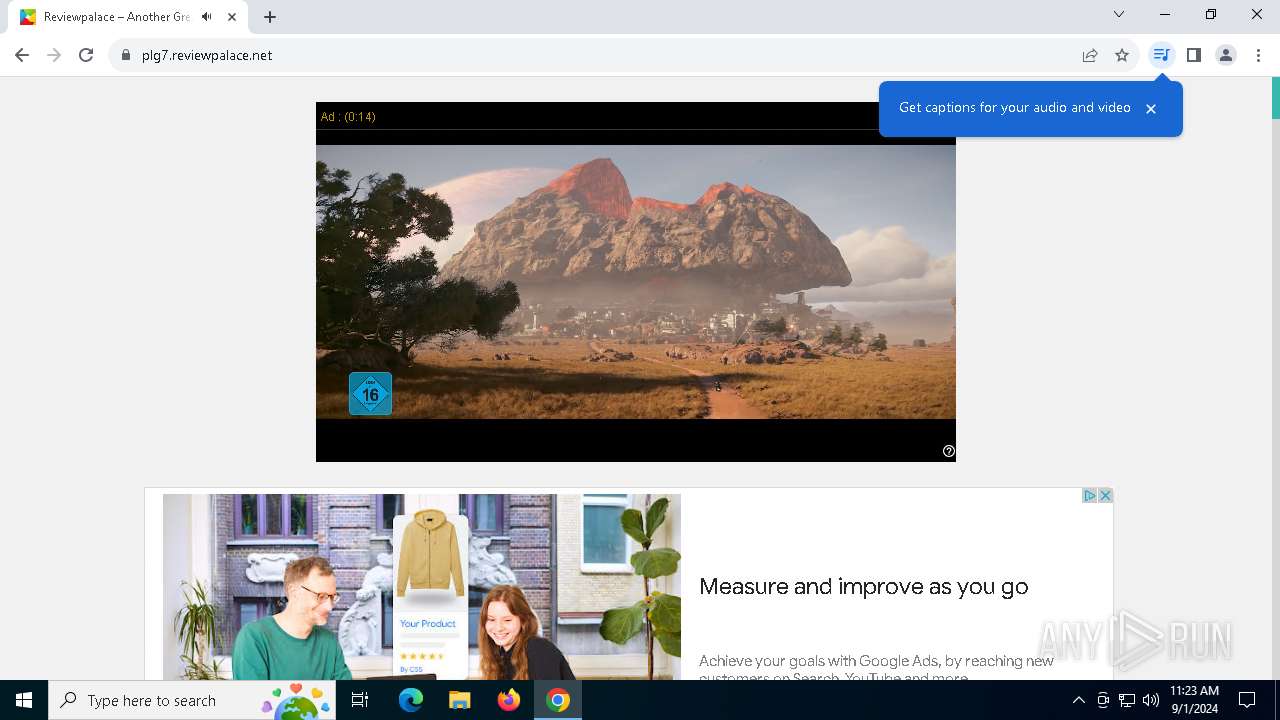
Task: Select the Reviewpalace browser tab
Action: pos(130,17)
